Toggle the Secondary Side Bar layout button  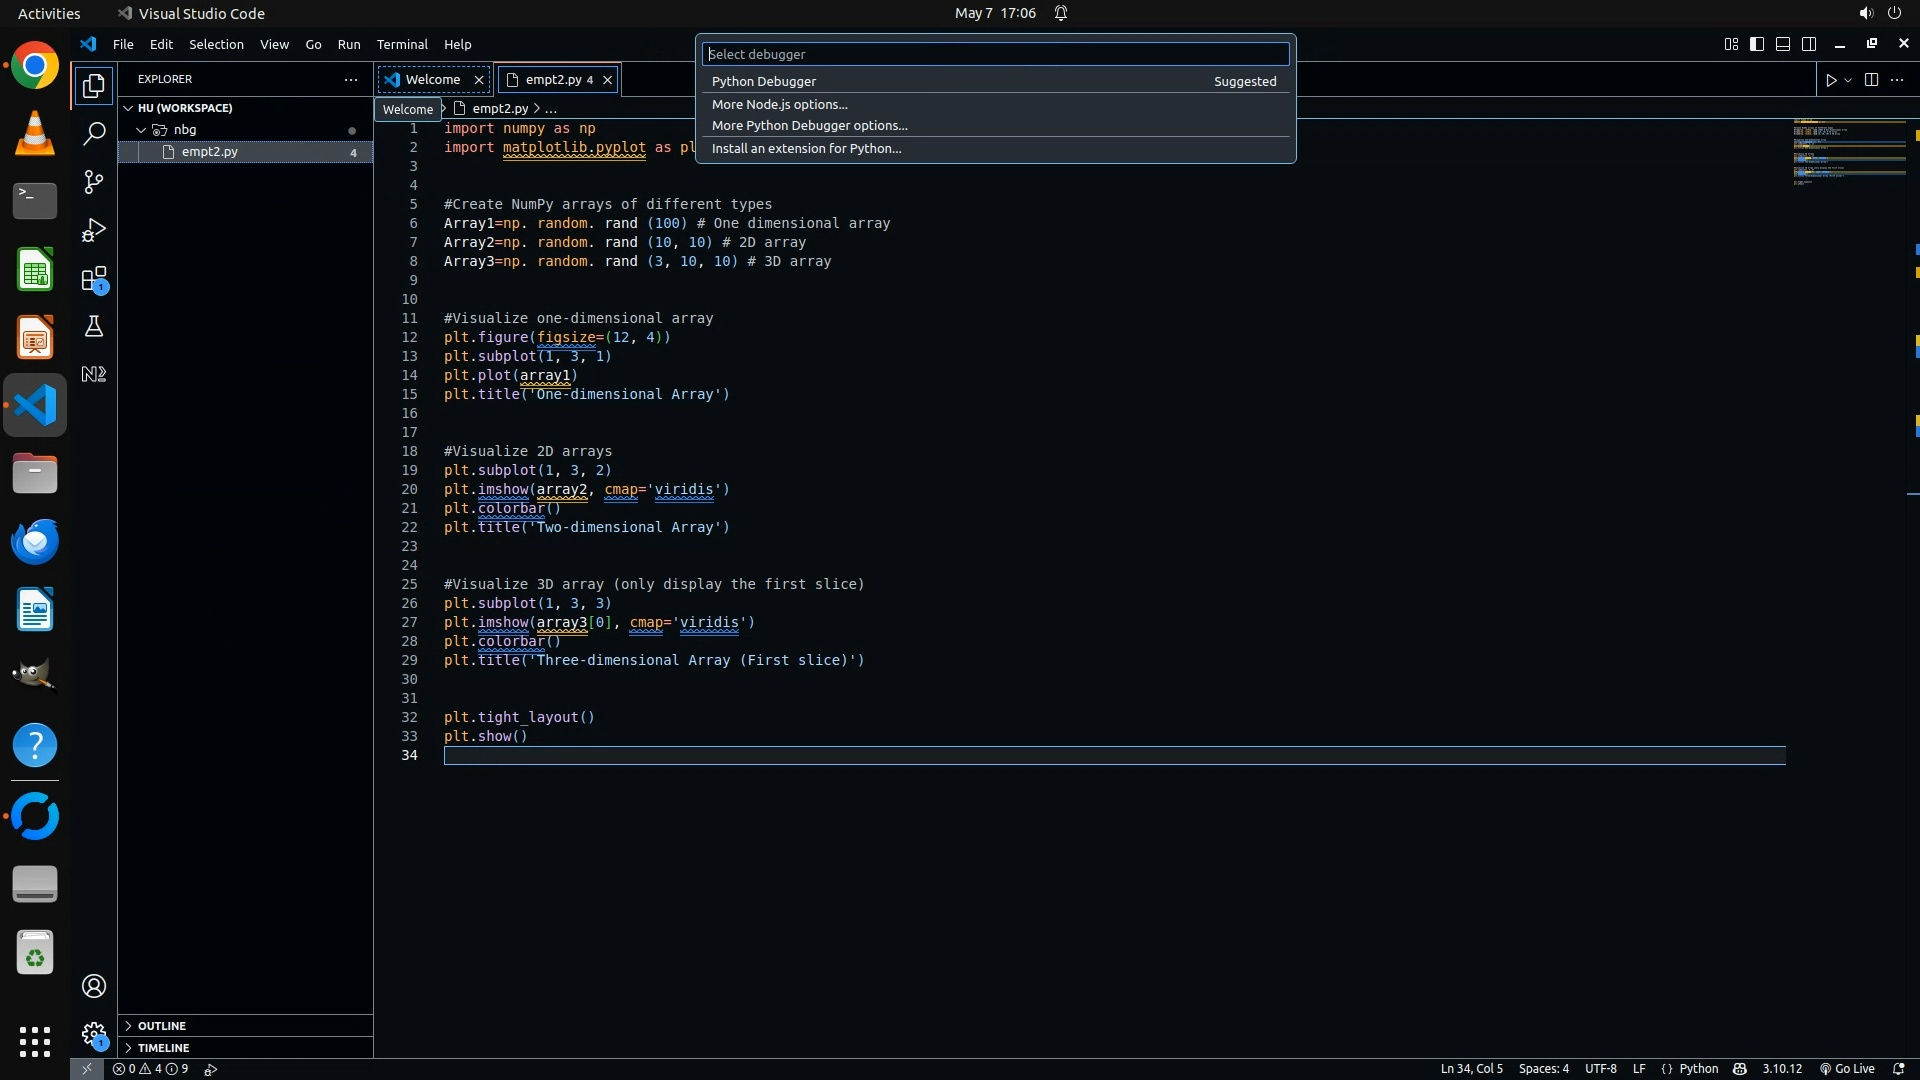[x=1809, y=44]
